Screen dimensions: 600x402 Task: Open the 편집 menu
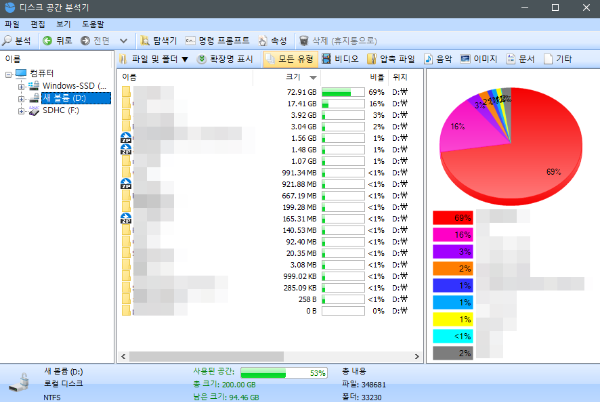[x=38, y=24]
